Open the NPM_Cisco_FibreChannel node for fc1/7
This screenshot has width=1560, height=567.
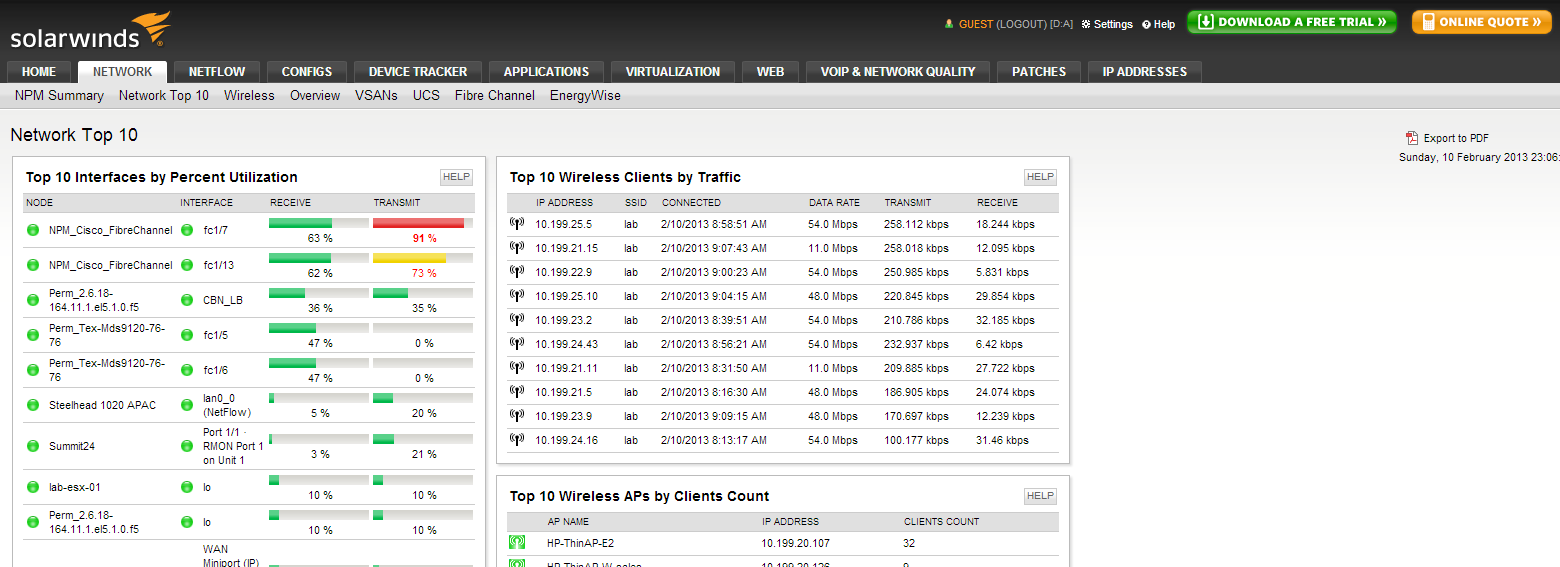pyautogui.click(x=111, y=230)
